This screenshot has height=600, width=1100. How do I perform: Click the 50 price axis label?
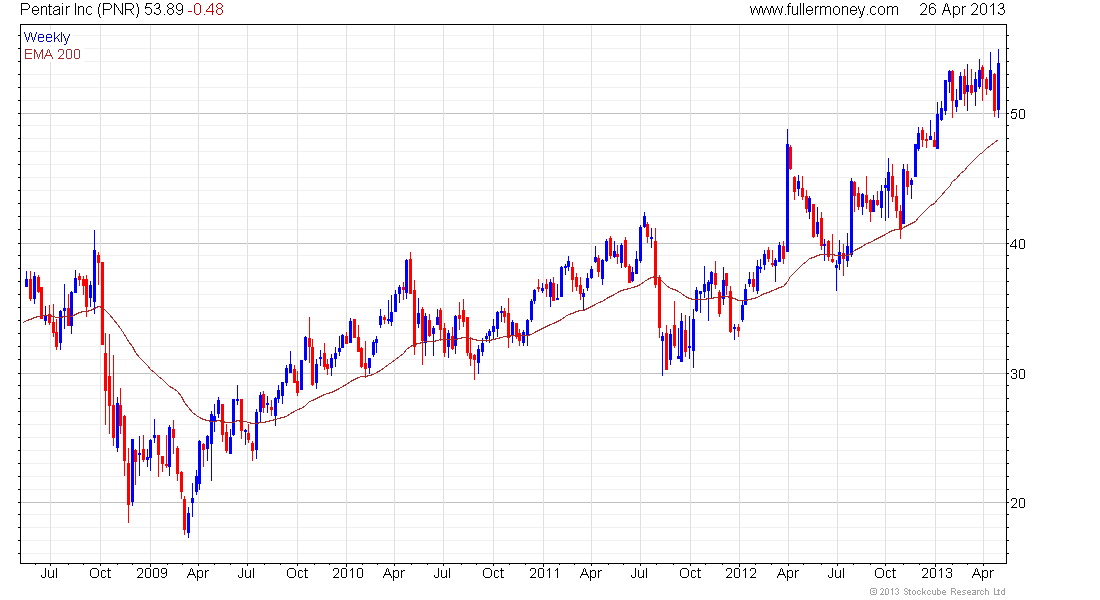click(x=1018, y=114)
